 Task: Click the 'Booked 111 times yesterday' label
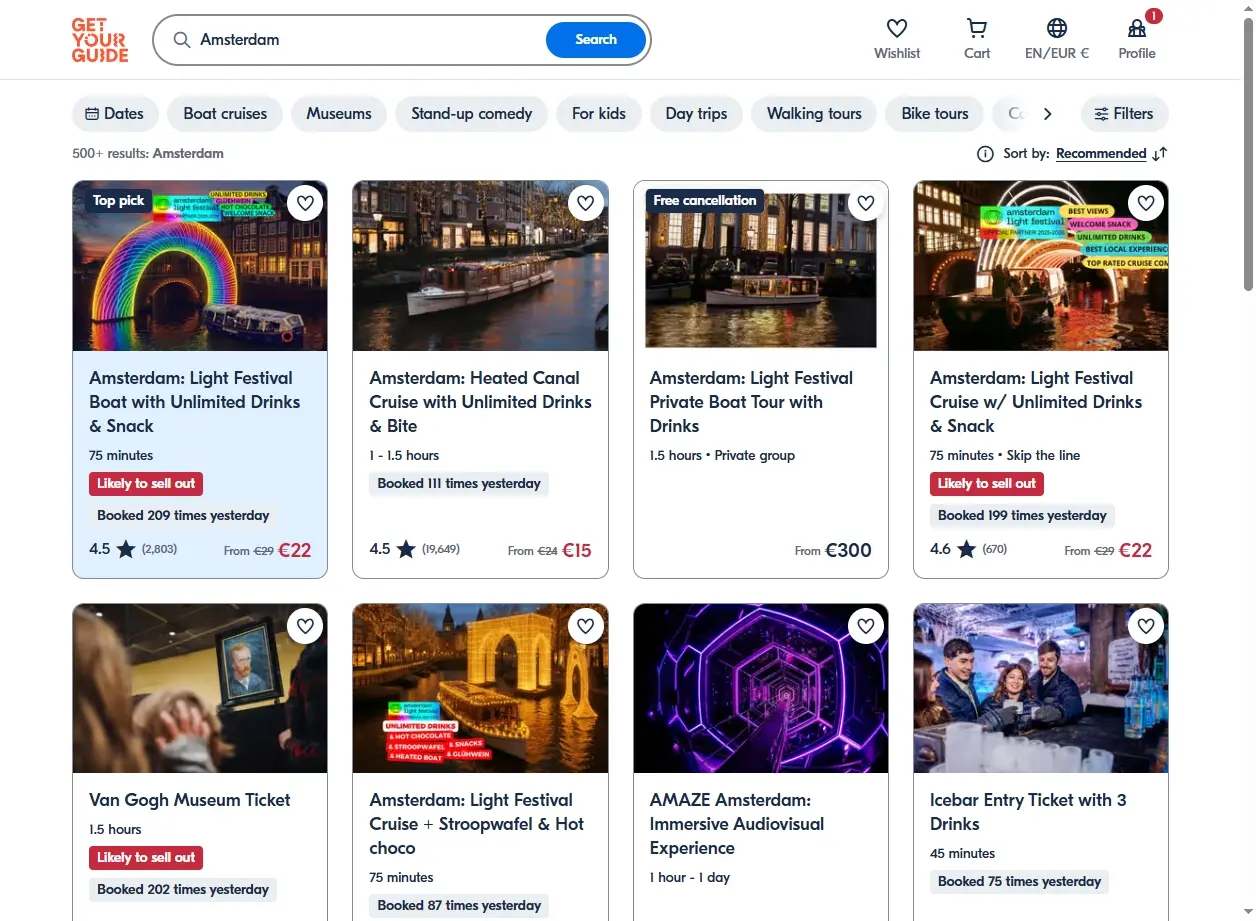(459, 484)
